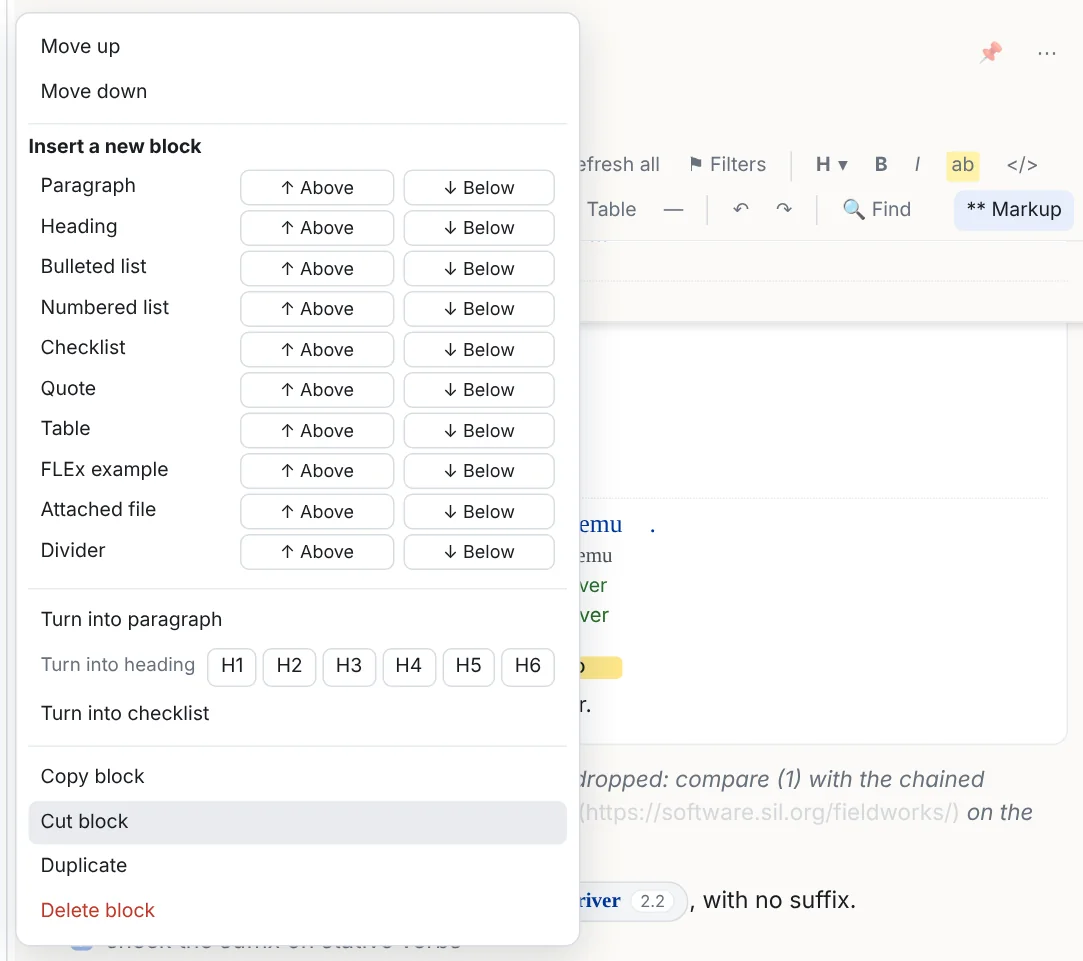The width and height of the screenshot is (1083, 961).
Task: Turn the block into an H6 heading
Action: tap(528, 666)
